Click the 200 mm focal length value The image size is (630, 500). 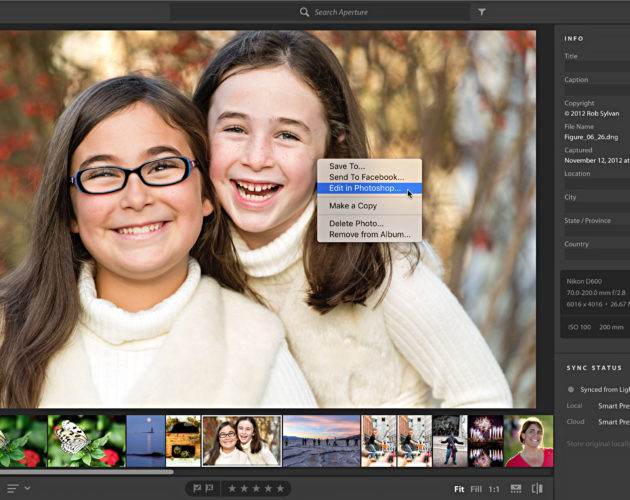[611, 327]
